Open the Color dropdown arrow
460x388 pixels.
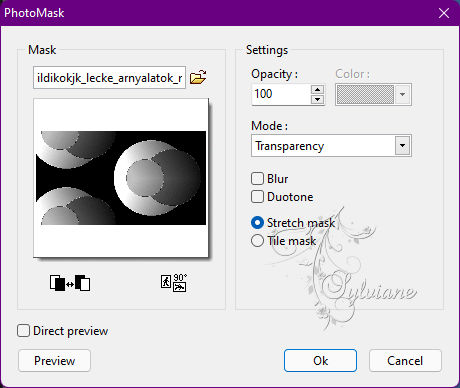pyautogui.click(x=402, y=94)
